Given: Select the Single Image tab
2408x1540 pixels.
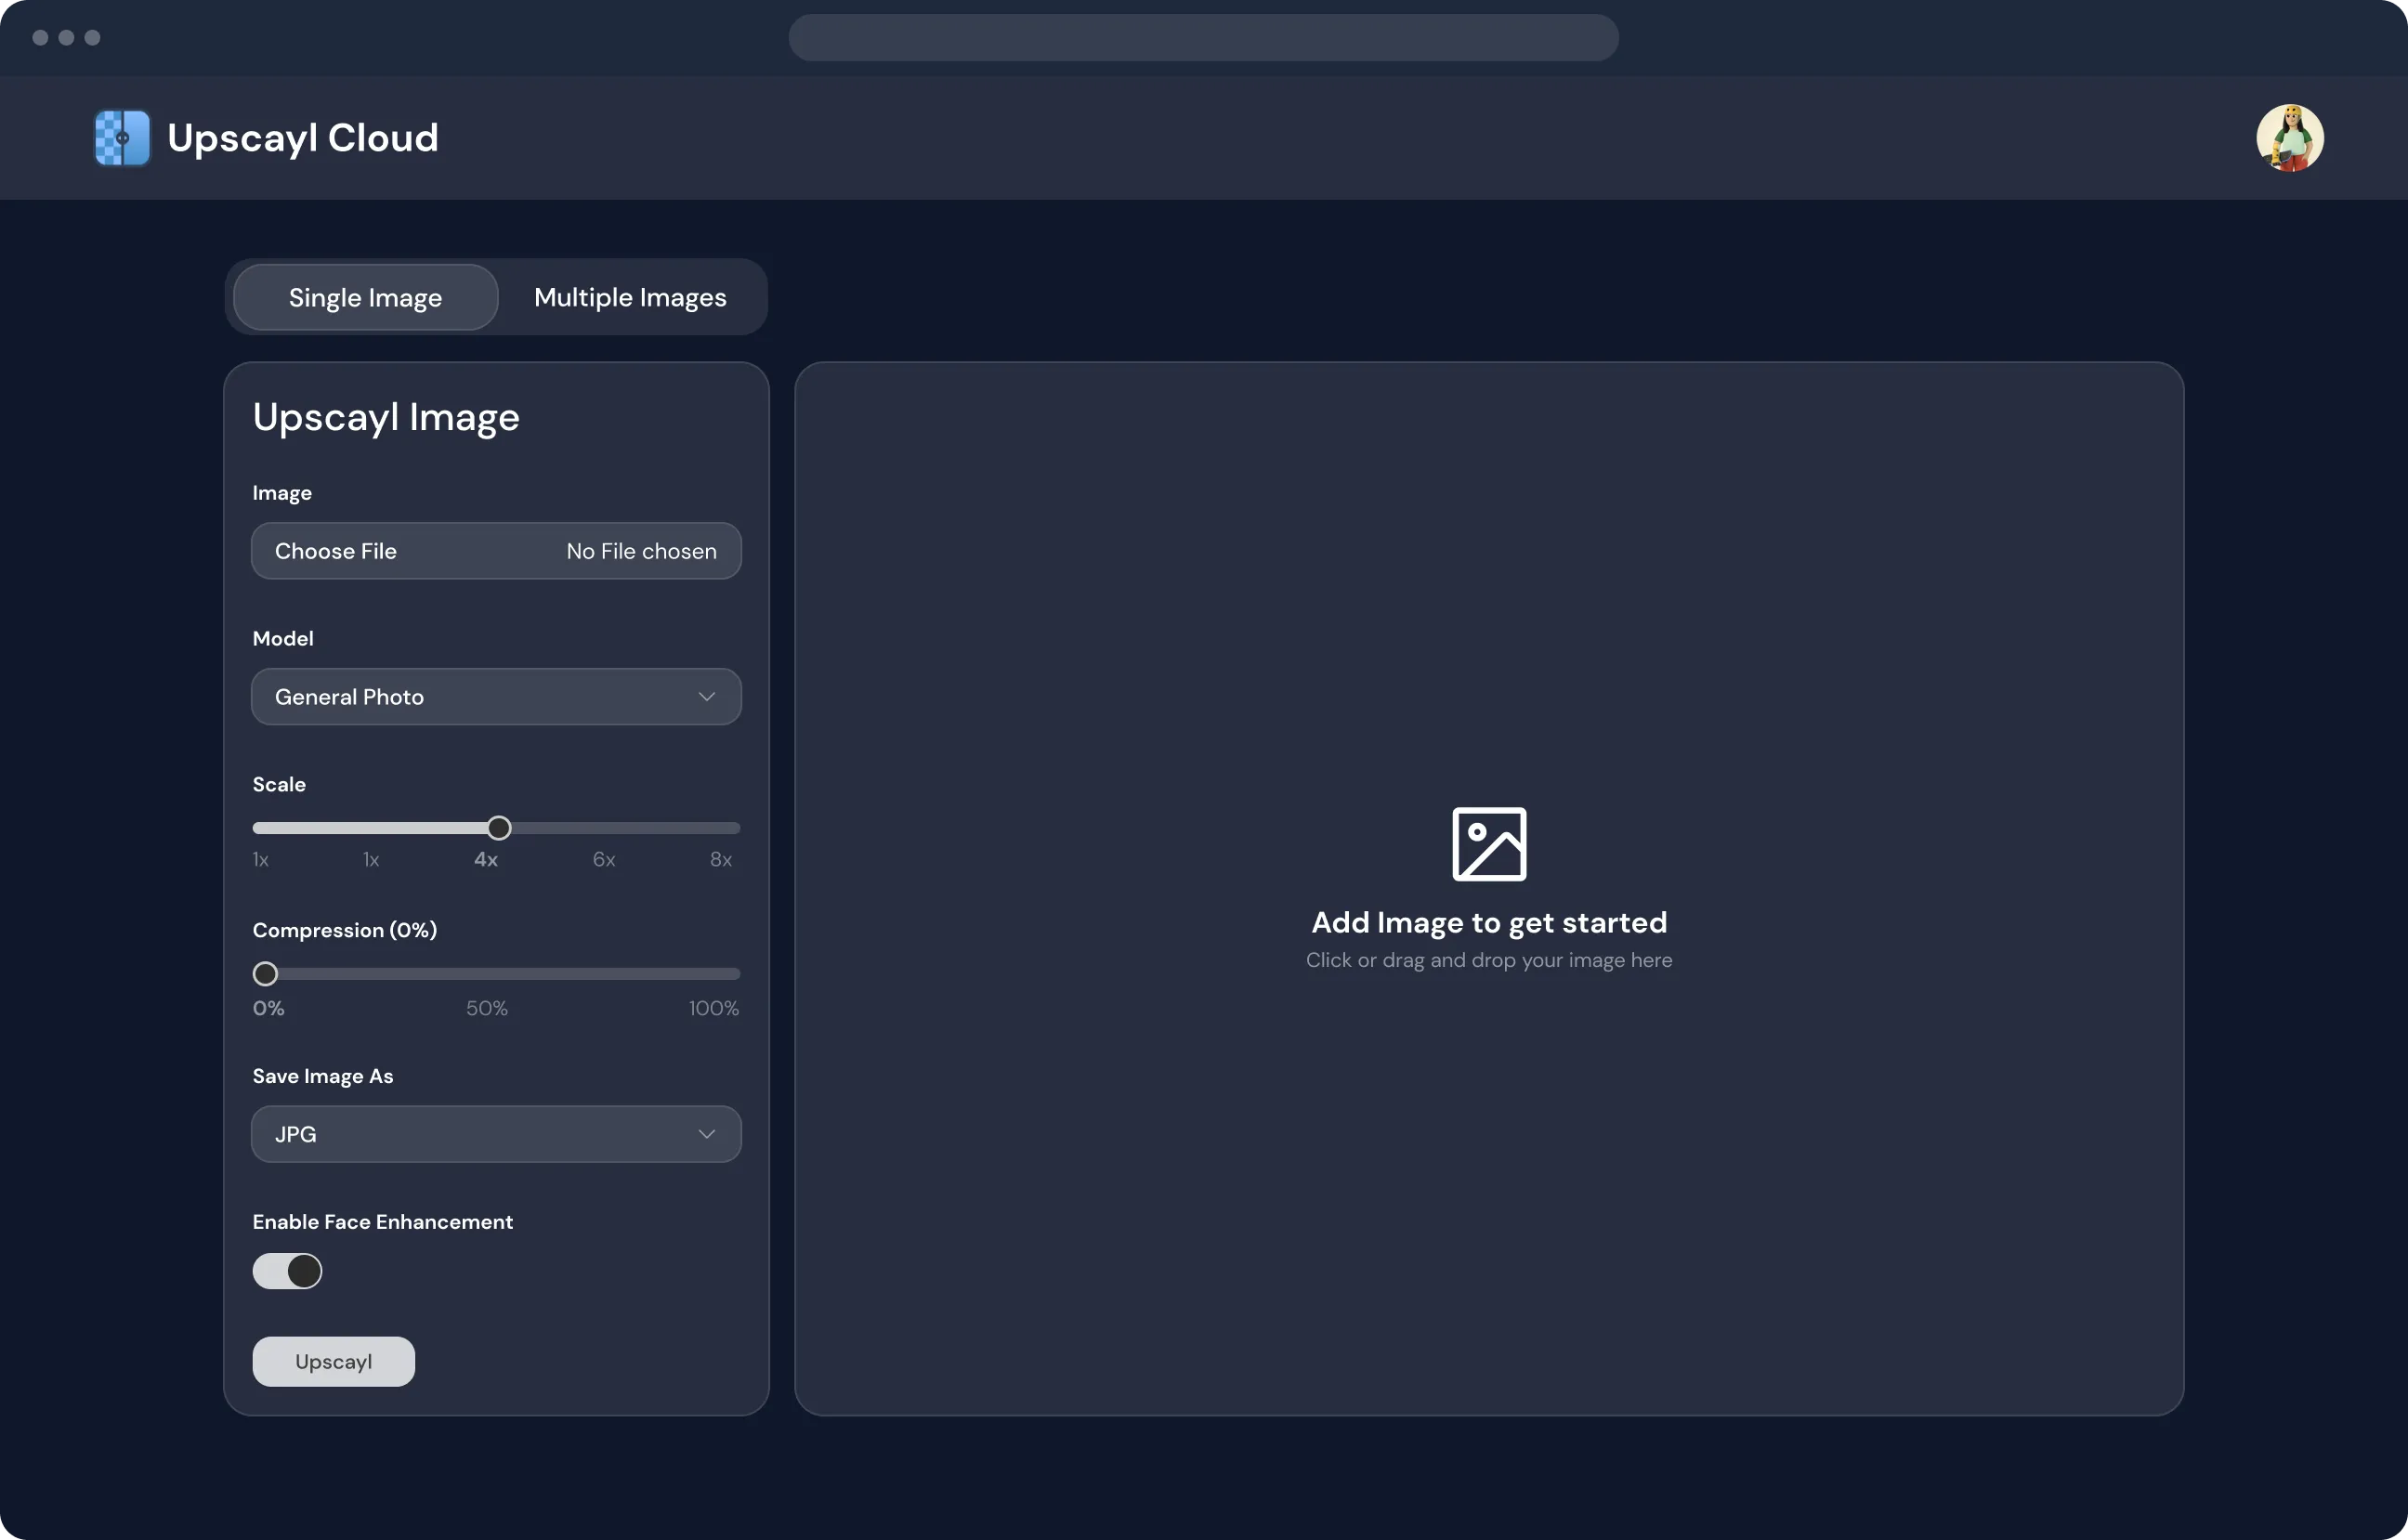Looking at the screenshot, I should 364,296.
